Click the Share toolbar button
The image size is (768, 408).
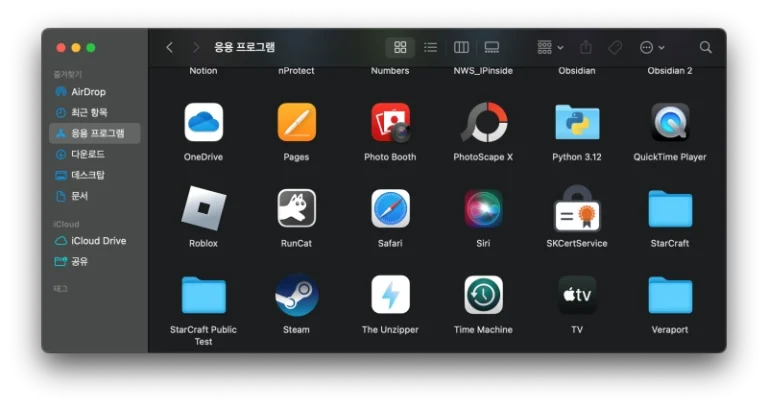[586, 47]
